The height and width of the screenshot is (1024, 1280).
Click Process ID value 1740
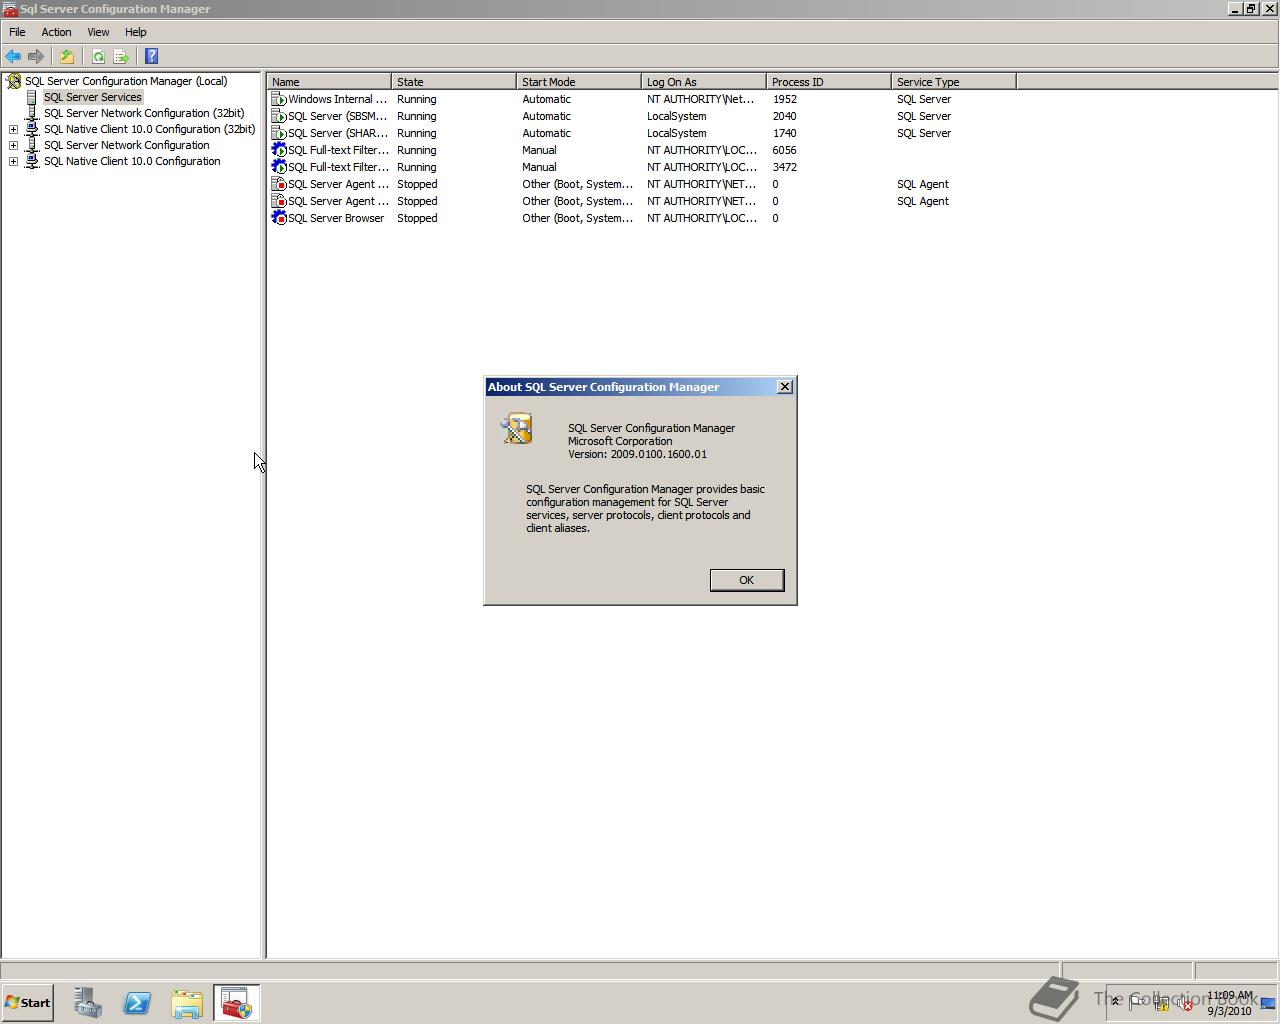tap(784, 133)
